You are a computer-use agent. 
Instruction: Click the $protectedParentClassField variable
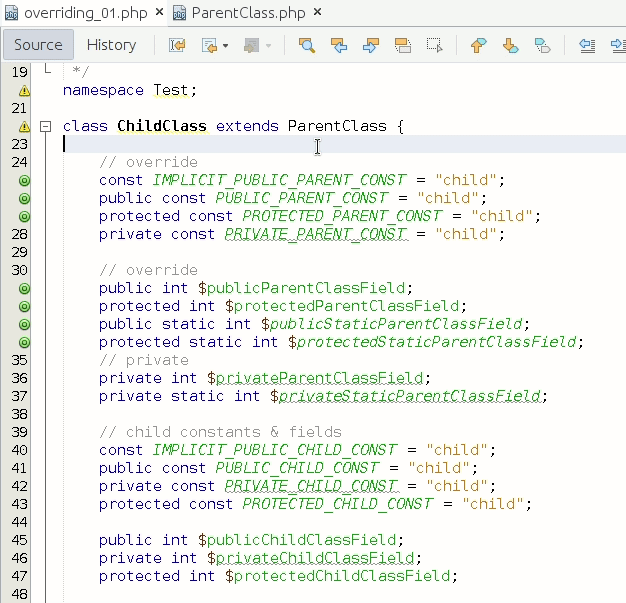342,306
